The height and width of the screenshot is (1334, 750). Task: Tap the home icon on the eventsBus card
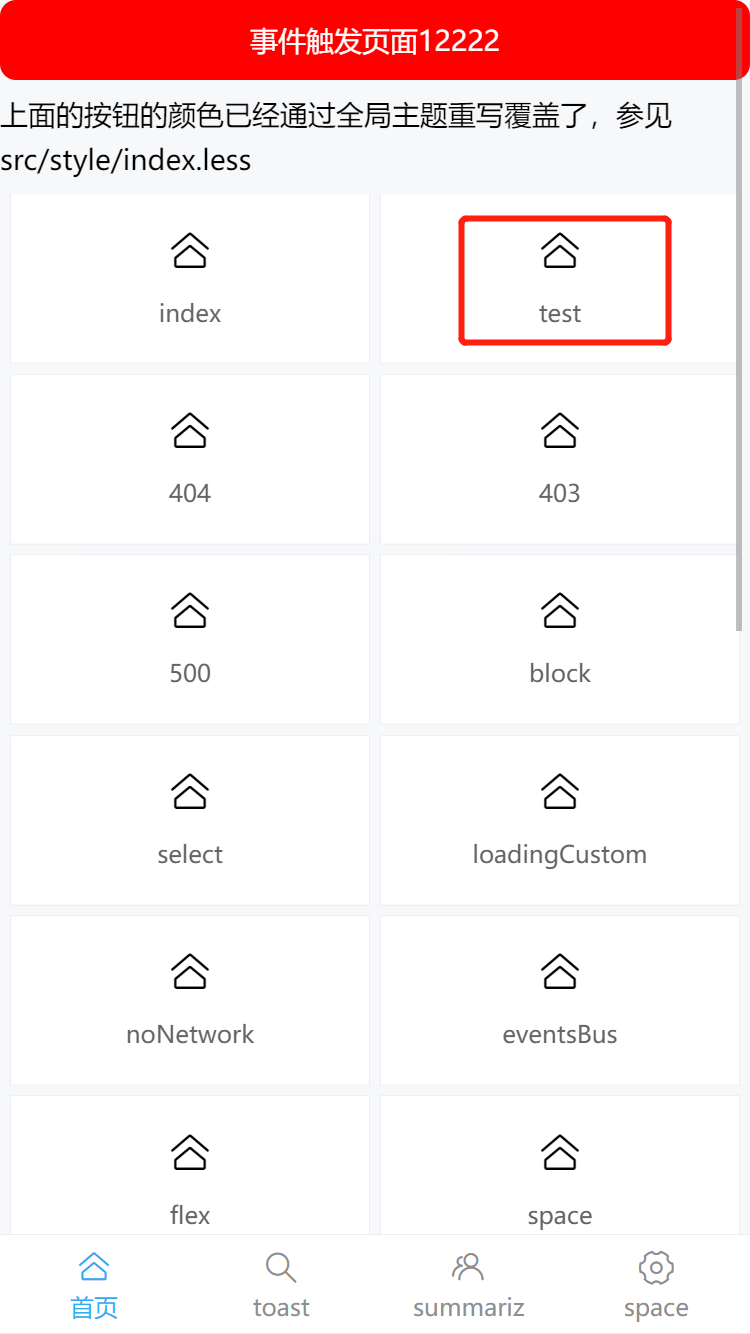tap(559, 970)
